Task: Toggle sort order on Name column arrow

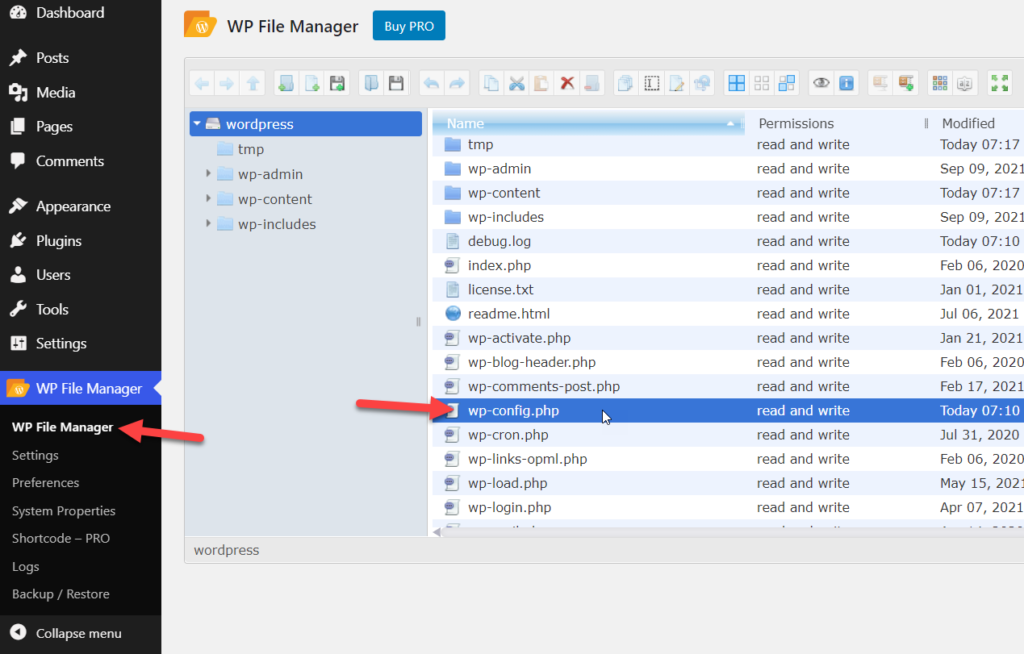Action: point(730,123)
